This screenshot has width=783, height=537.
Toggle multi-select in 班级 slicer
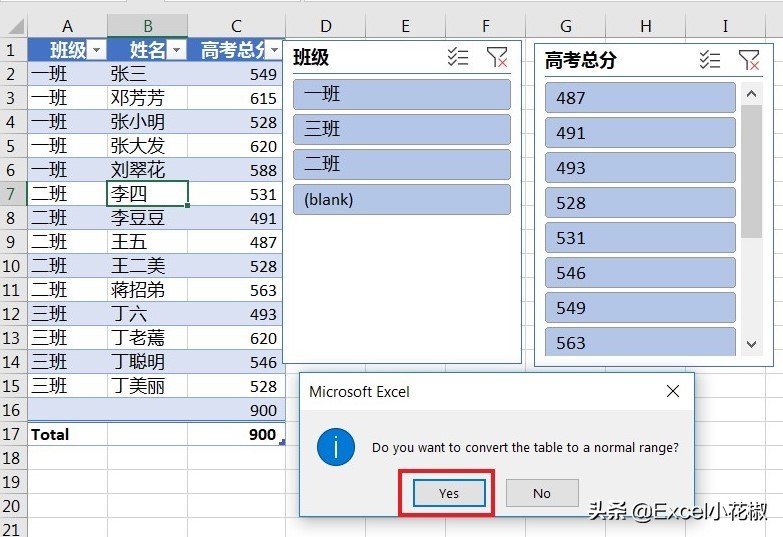(458, 57)
